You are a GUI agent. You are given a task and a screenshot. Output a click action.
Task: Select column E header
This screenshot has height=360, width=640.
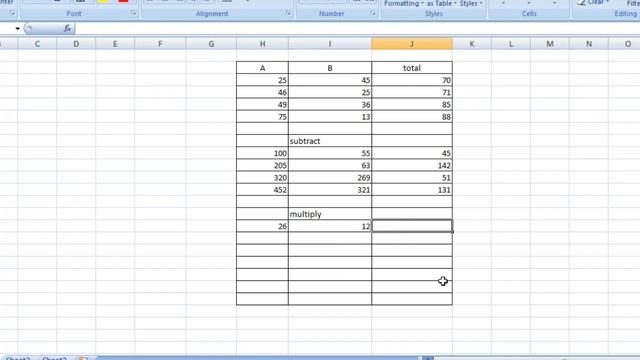(x=115, y=44)
